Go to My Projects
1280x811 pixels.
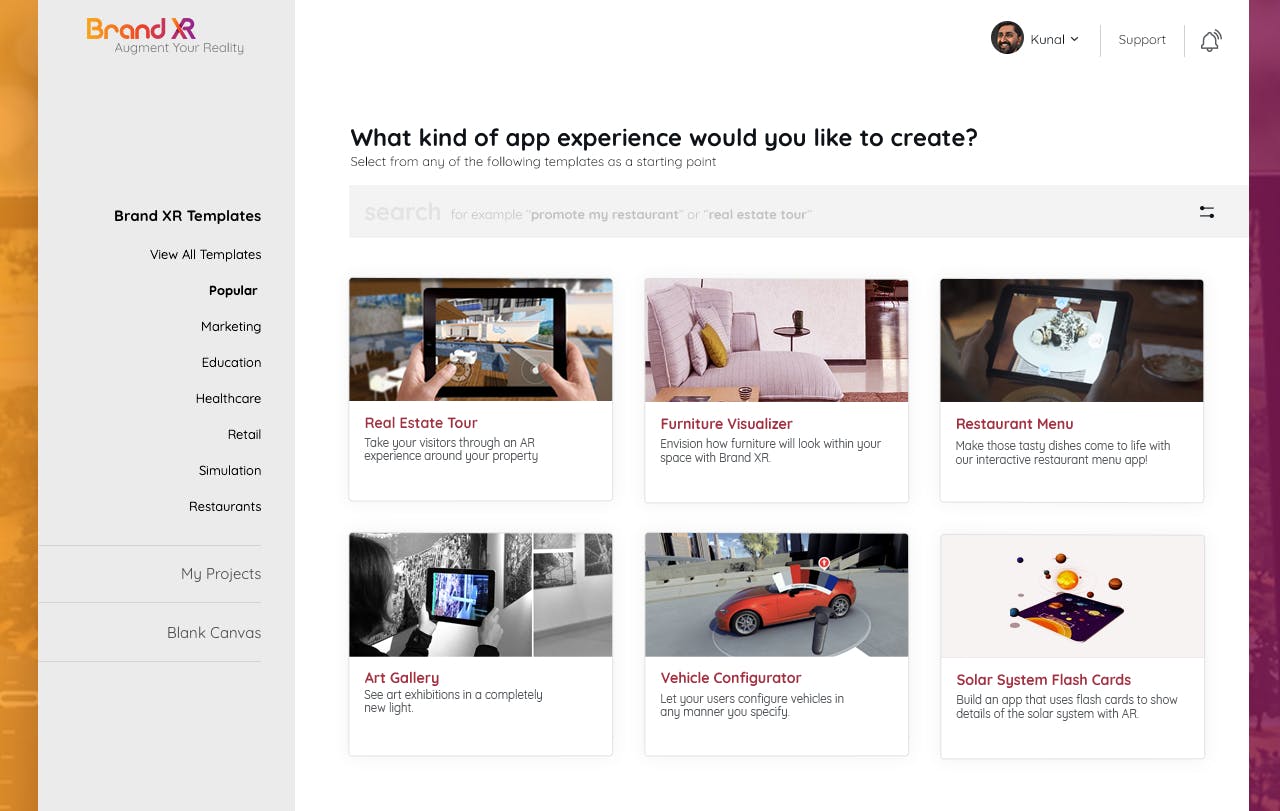(x=220, y=574)
